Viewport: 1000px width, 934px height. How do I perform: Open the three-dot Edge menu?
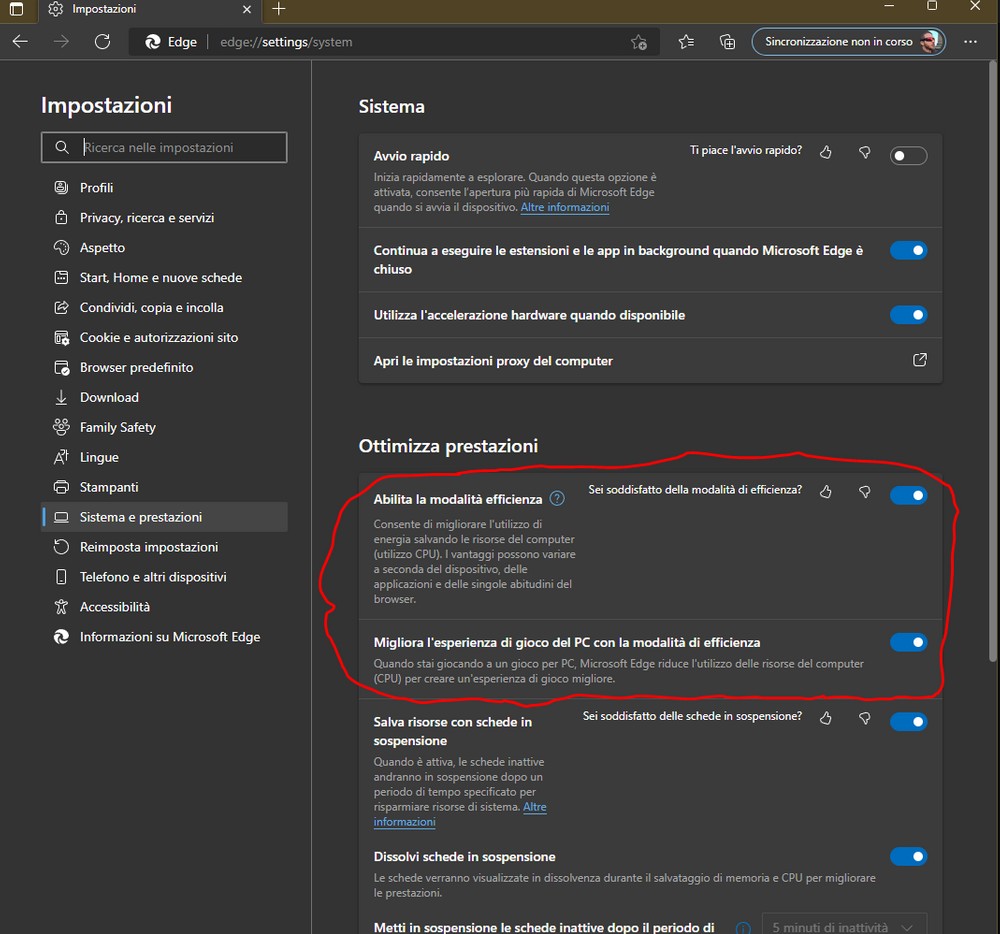click(970, 42)
